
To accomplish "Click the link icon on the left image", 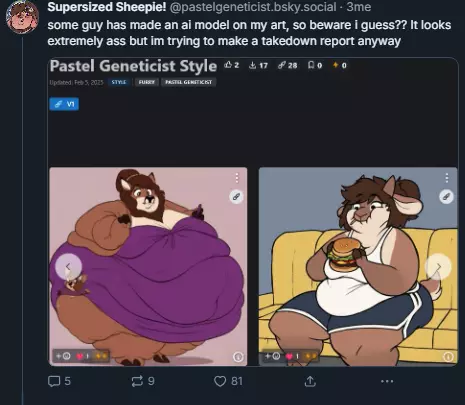I will [x=236, y=197].
